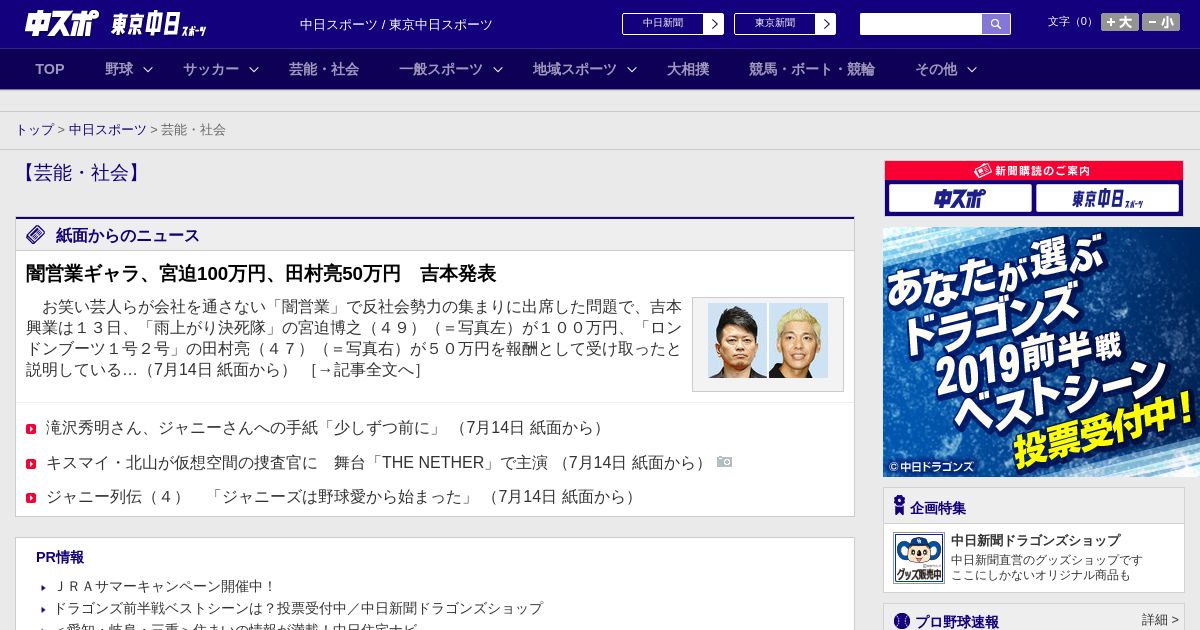Open the ＪＲＡサマーキャンペーン開催中！ PR link

tap(164, 587)
